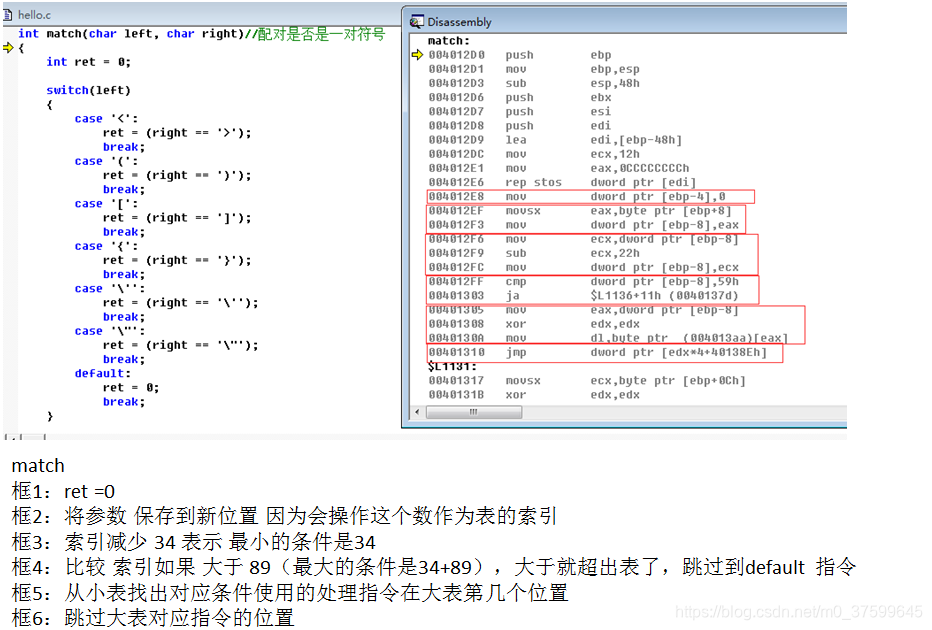Image resolution: width=932 pixels, height=630 pixels.
Task: Click the '$L1131:' label
Action: 452,367
